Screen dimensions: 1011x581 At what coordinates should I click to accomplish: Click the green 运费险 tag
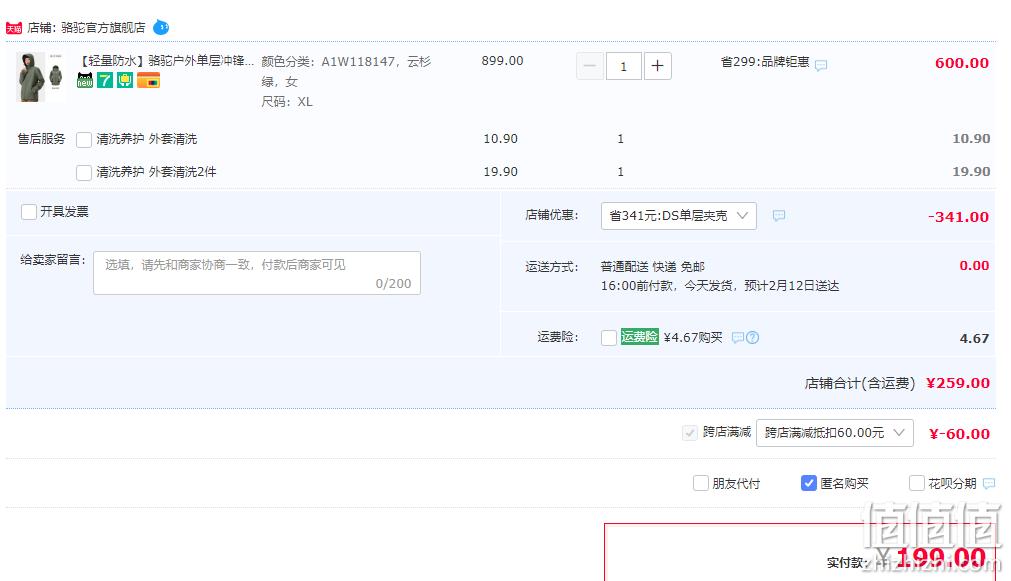tap(639, 337)
